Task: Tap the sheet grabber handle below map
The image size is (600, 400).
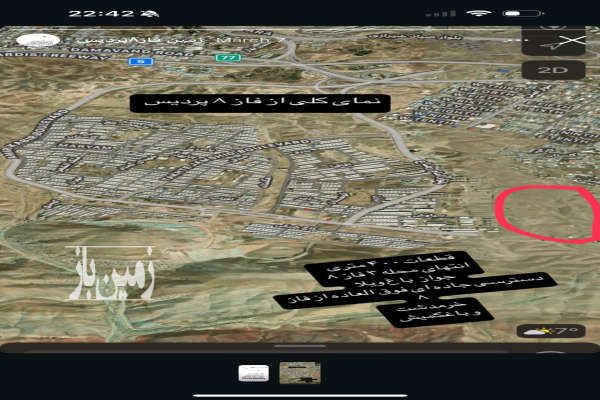Action: tap(300, 346)
